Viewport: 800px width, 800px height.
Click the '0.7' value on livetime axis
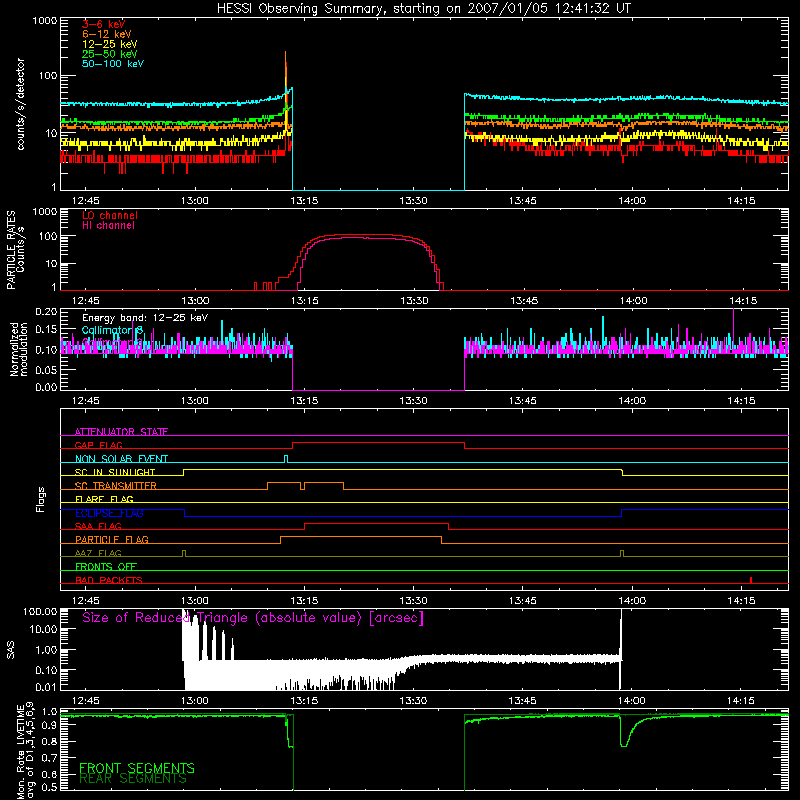49,758
